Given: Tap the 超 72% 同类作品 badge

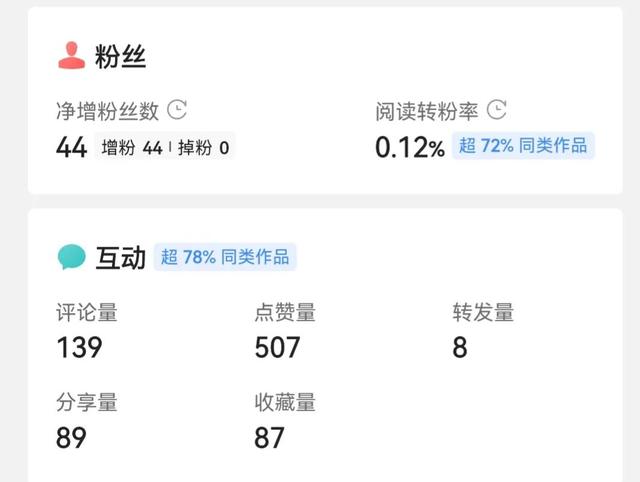Looking at the screenshot, I should pyautogui.click(x=523, y=146).
